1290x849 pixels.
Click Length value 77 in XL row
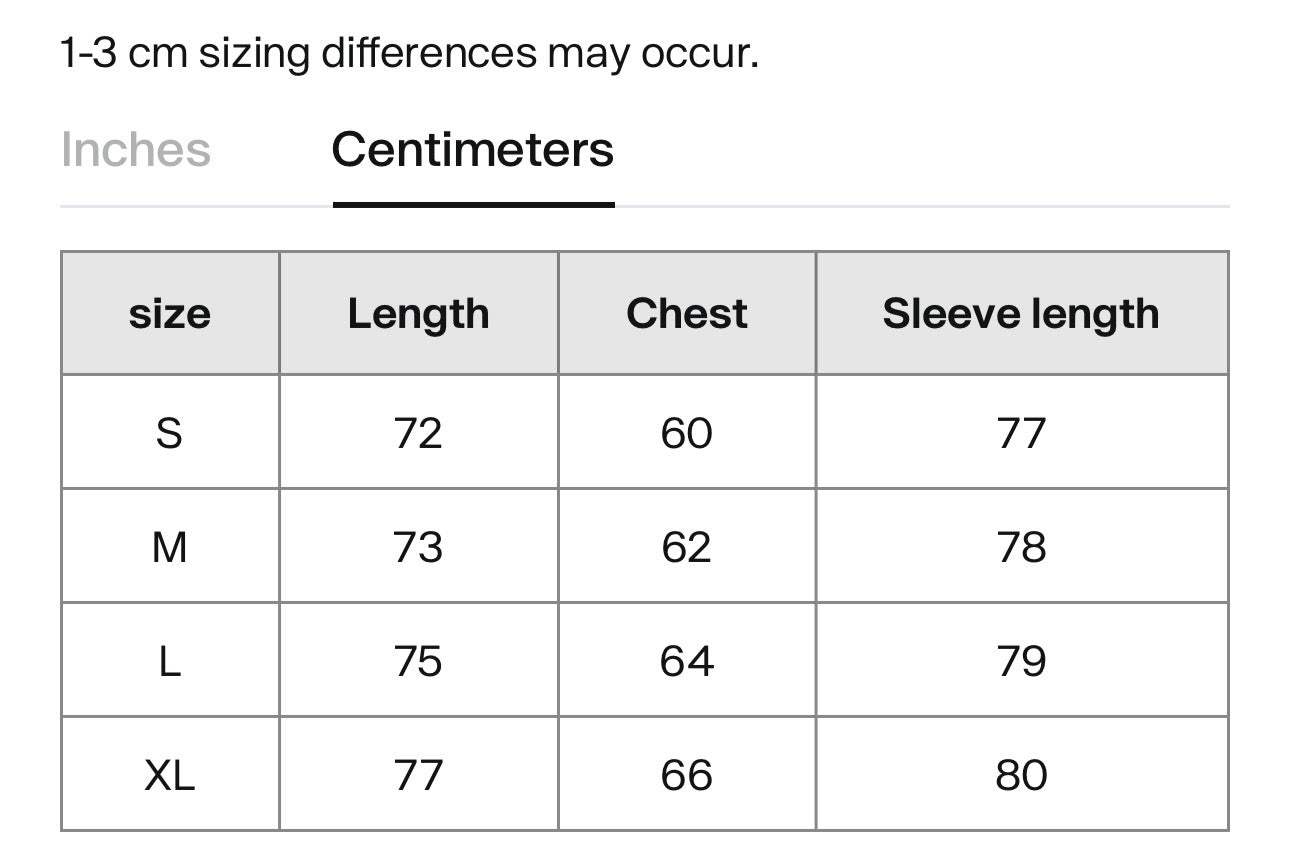(418, 775)
